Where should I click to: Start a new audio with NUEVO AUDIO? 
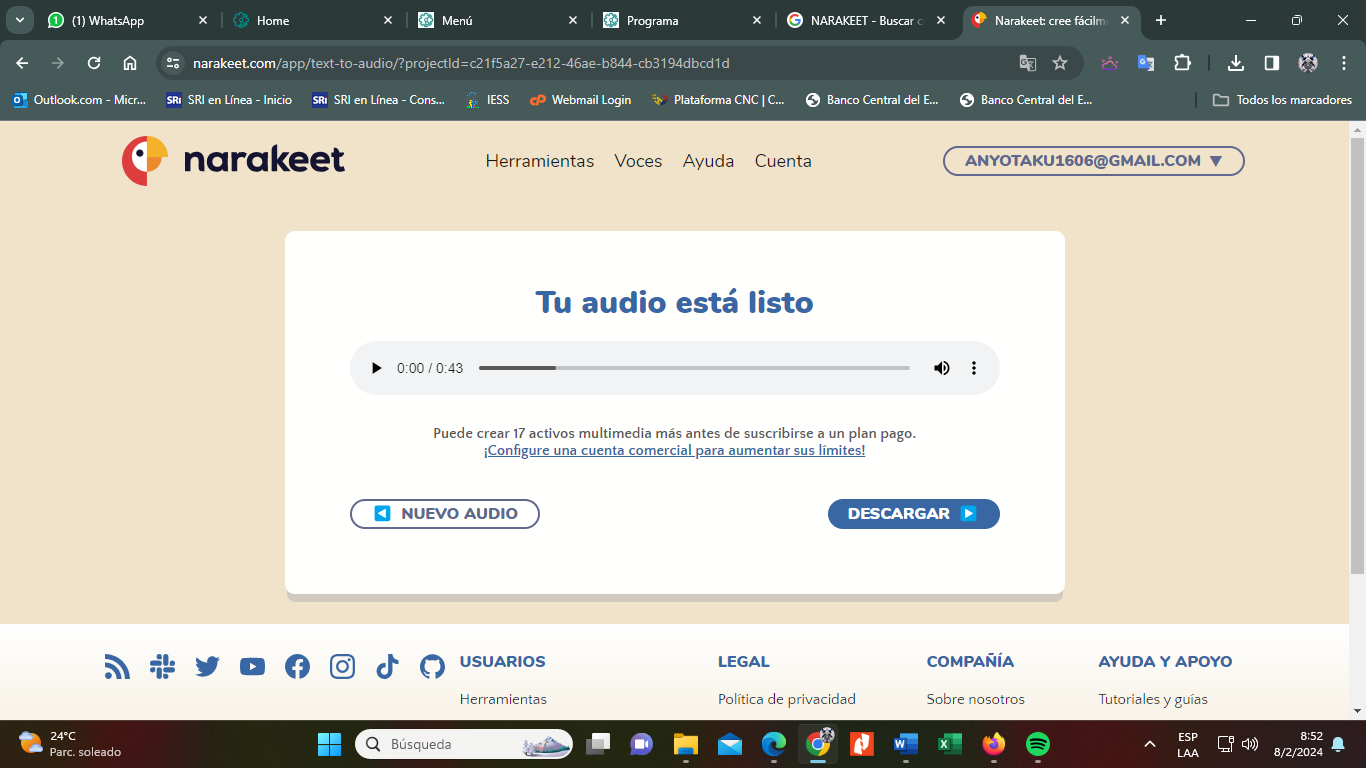click(x=445, y=514)
